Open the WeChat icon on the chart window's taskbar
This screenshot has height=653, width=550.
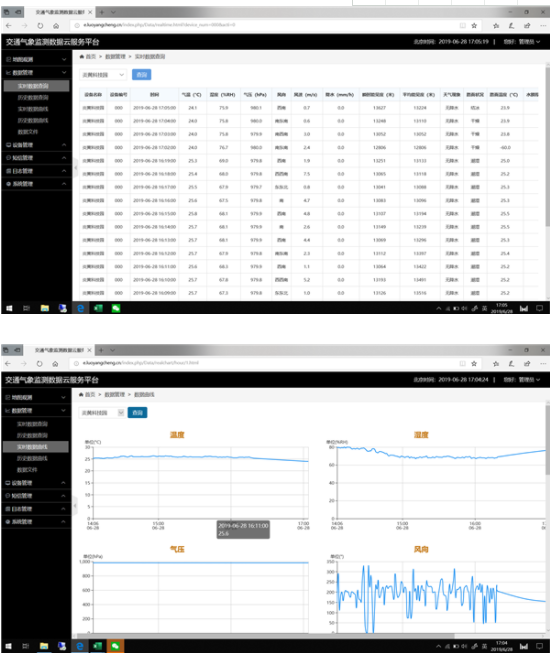(x=115, y=646)
